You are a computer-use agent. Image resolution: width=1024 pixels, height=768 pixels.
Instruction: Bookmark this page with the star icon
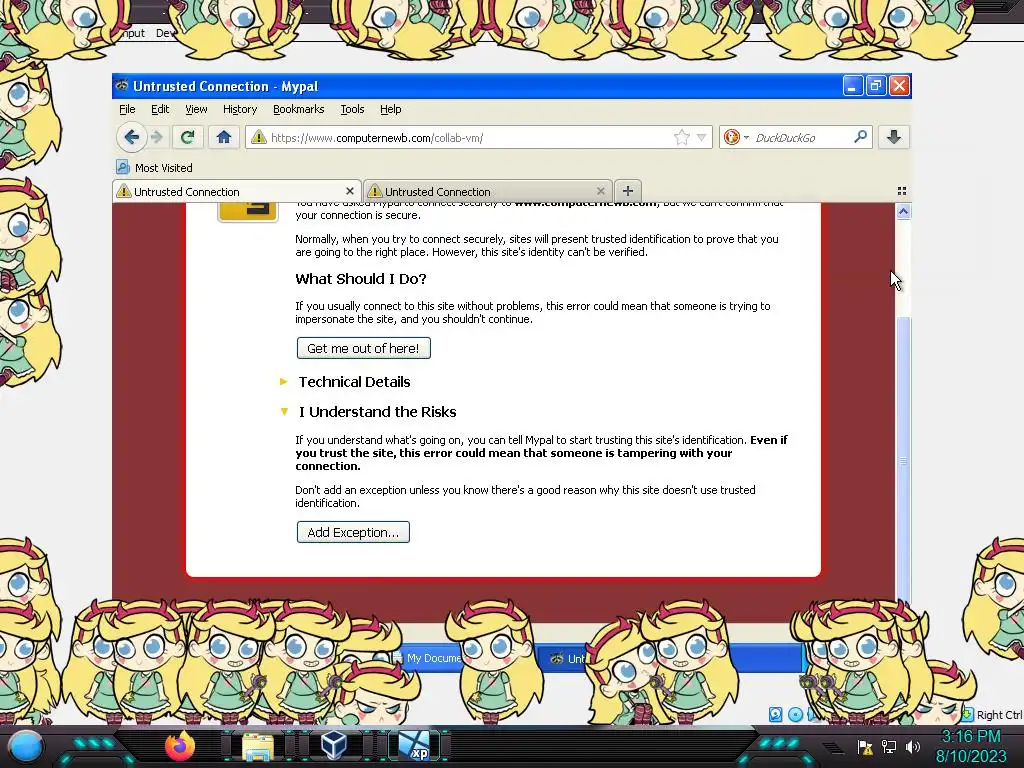pyautogui.click(x=682, y=137)
